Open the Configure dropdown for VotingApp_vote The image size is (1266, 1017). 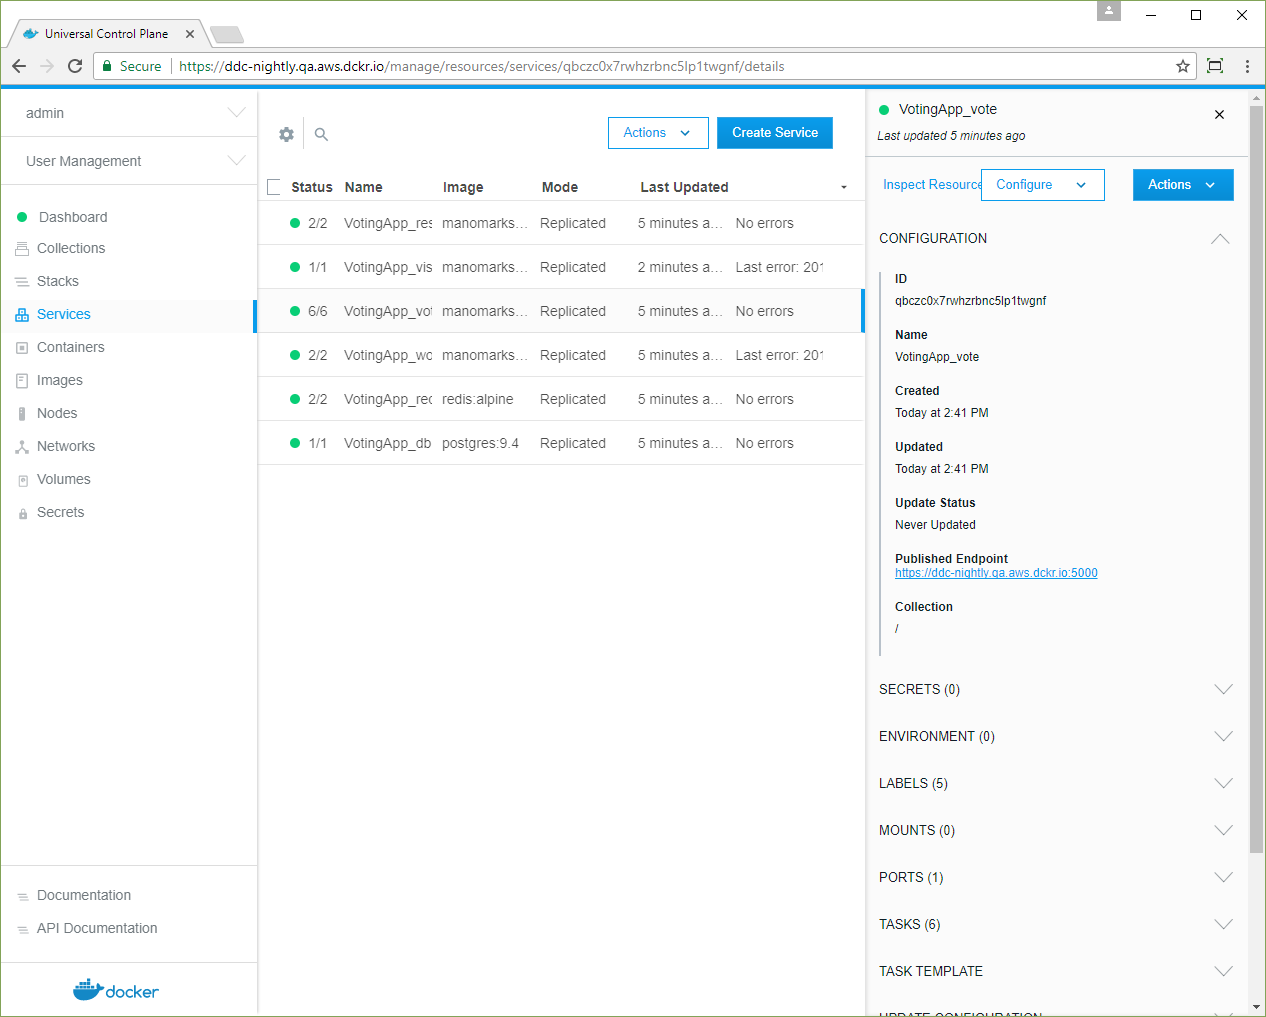[x=1042, y=185]
